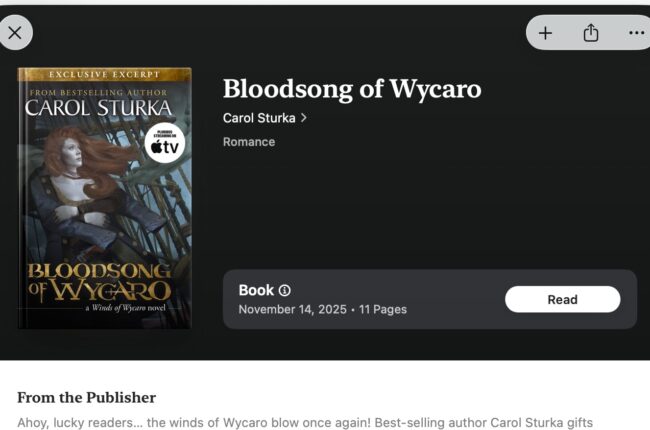Close the book details sheet
650x430 pixels.
click(15, 33)
